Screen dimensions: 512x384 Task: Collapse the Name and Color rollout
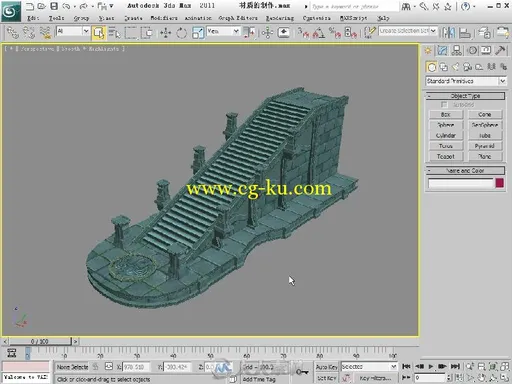pos(465,171)
